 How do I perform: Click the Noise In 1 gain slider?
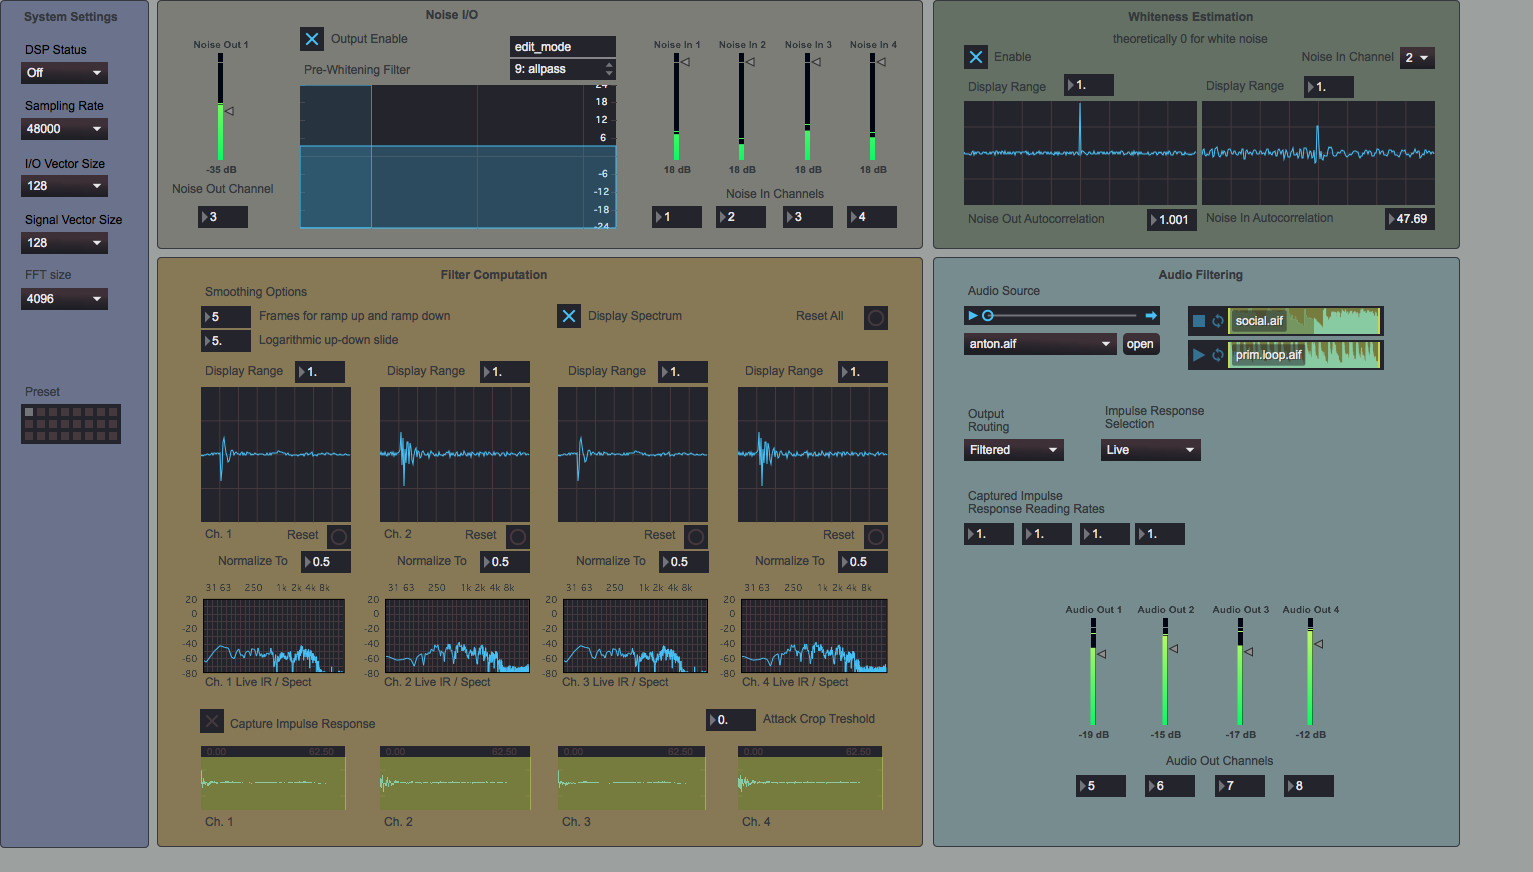tap(679, 107)
